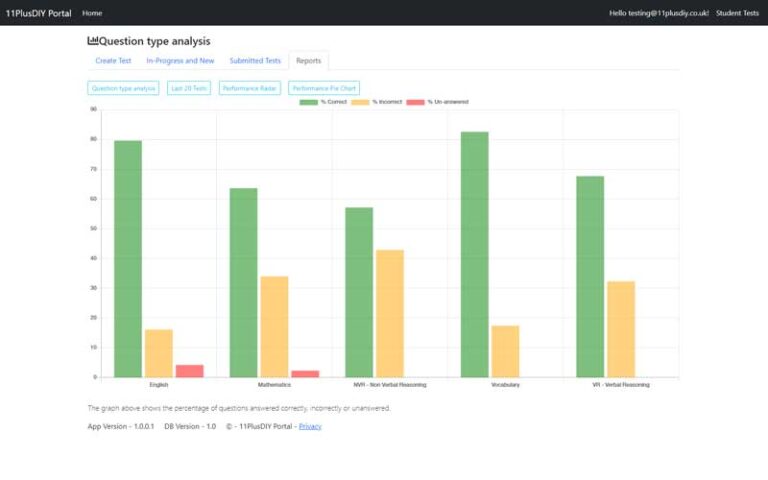Open the Hello testing@11plusdiy.co.uk account link
The width and height of the screenshot is (768, 480).
[658, 13]
